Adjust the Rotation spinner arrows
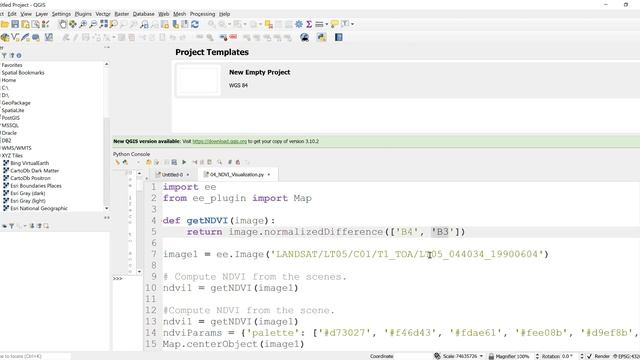Viewport: 640px width, 360px height. coord(582,356)
